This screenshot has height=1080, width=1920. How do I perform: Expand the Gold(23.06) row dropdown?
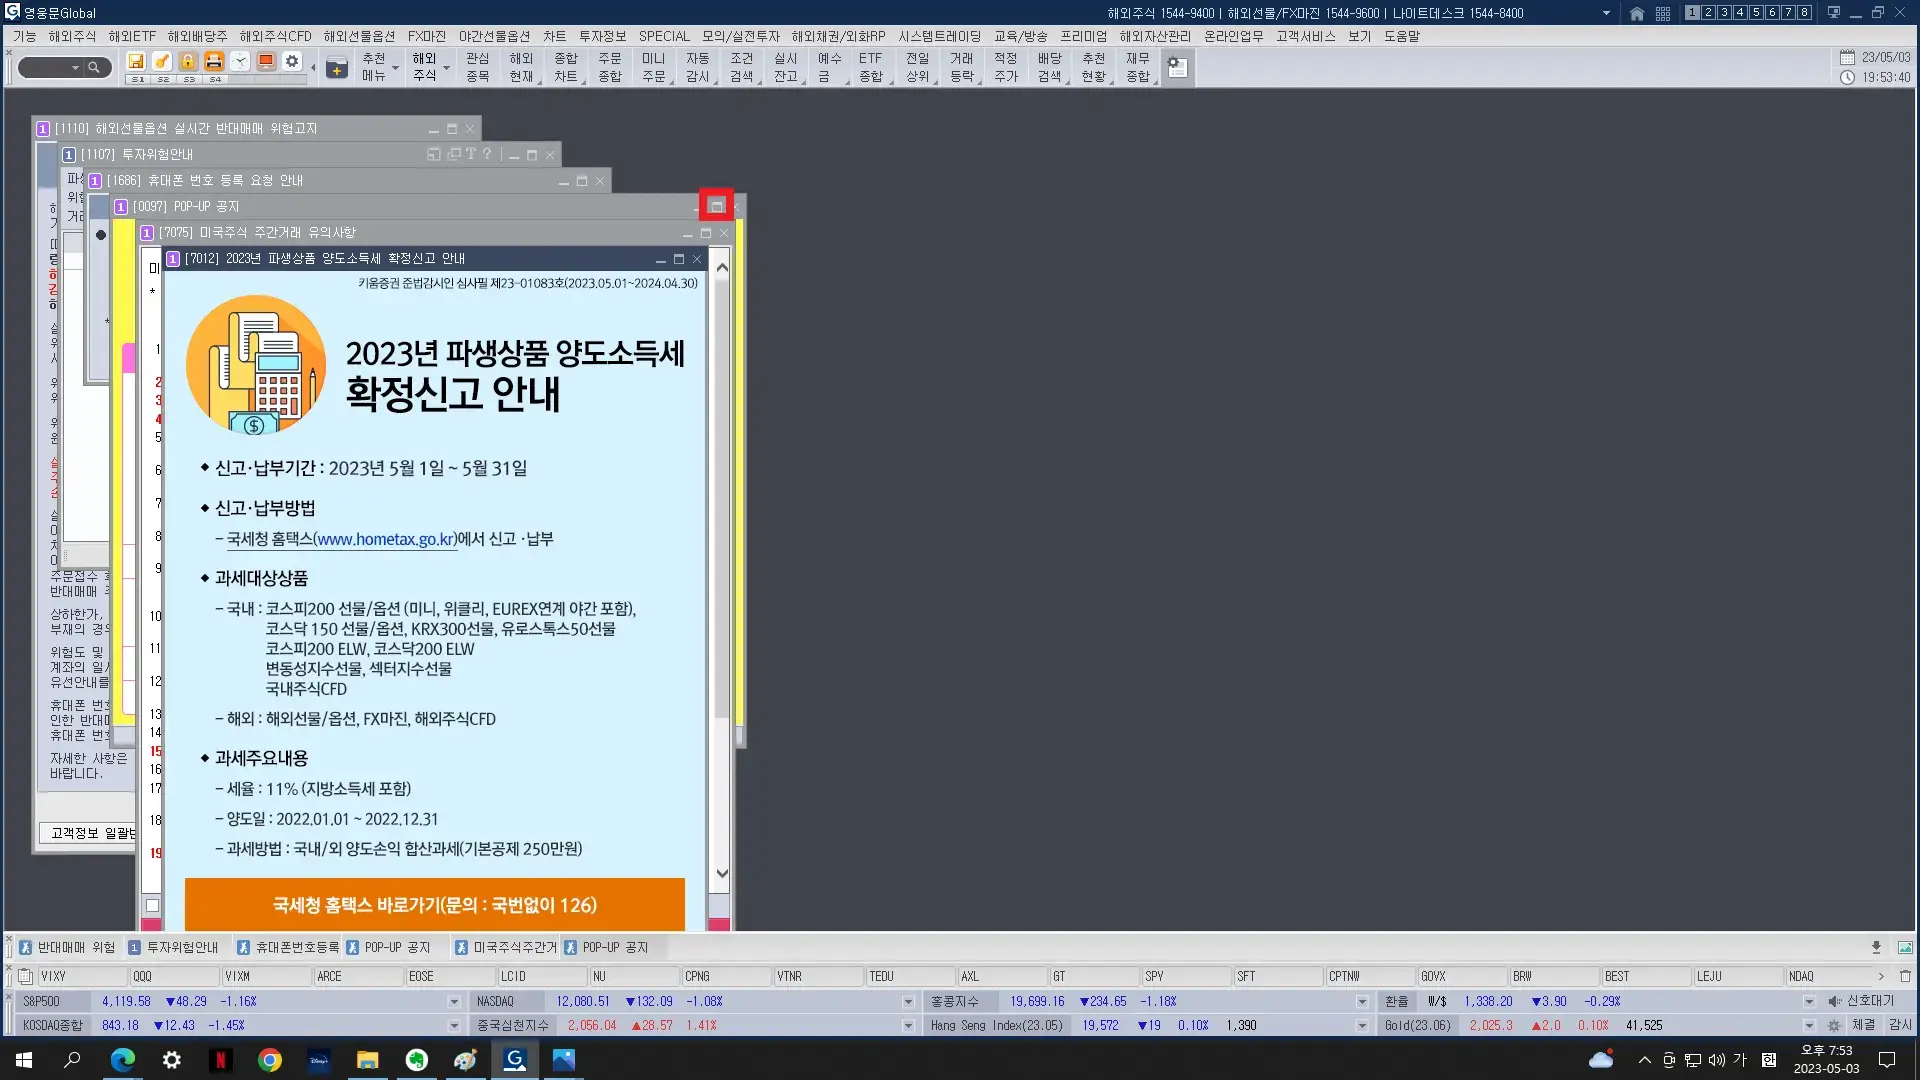coord(1809,1025)
